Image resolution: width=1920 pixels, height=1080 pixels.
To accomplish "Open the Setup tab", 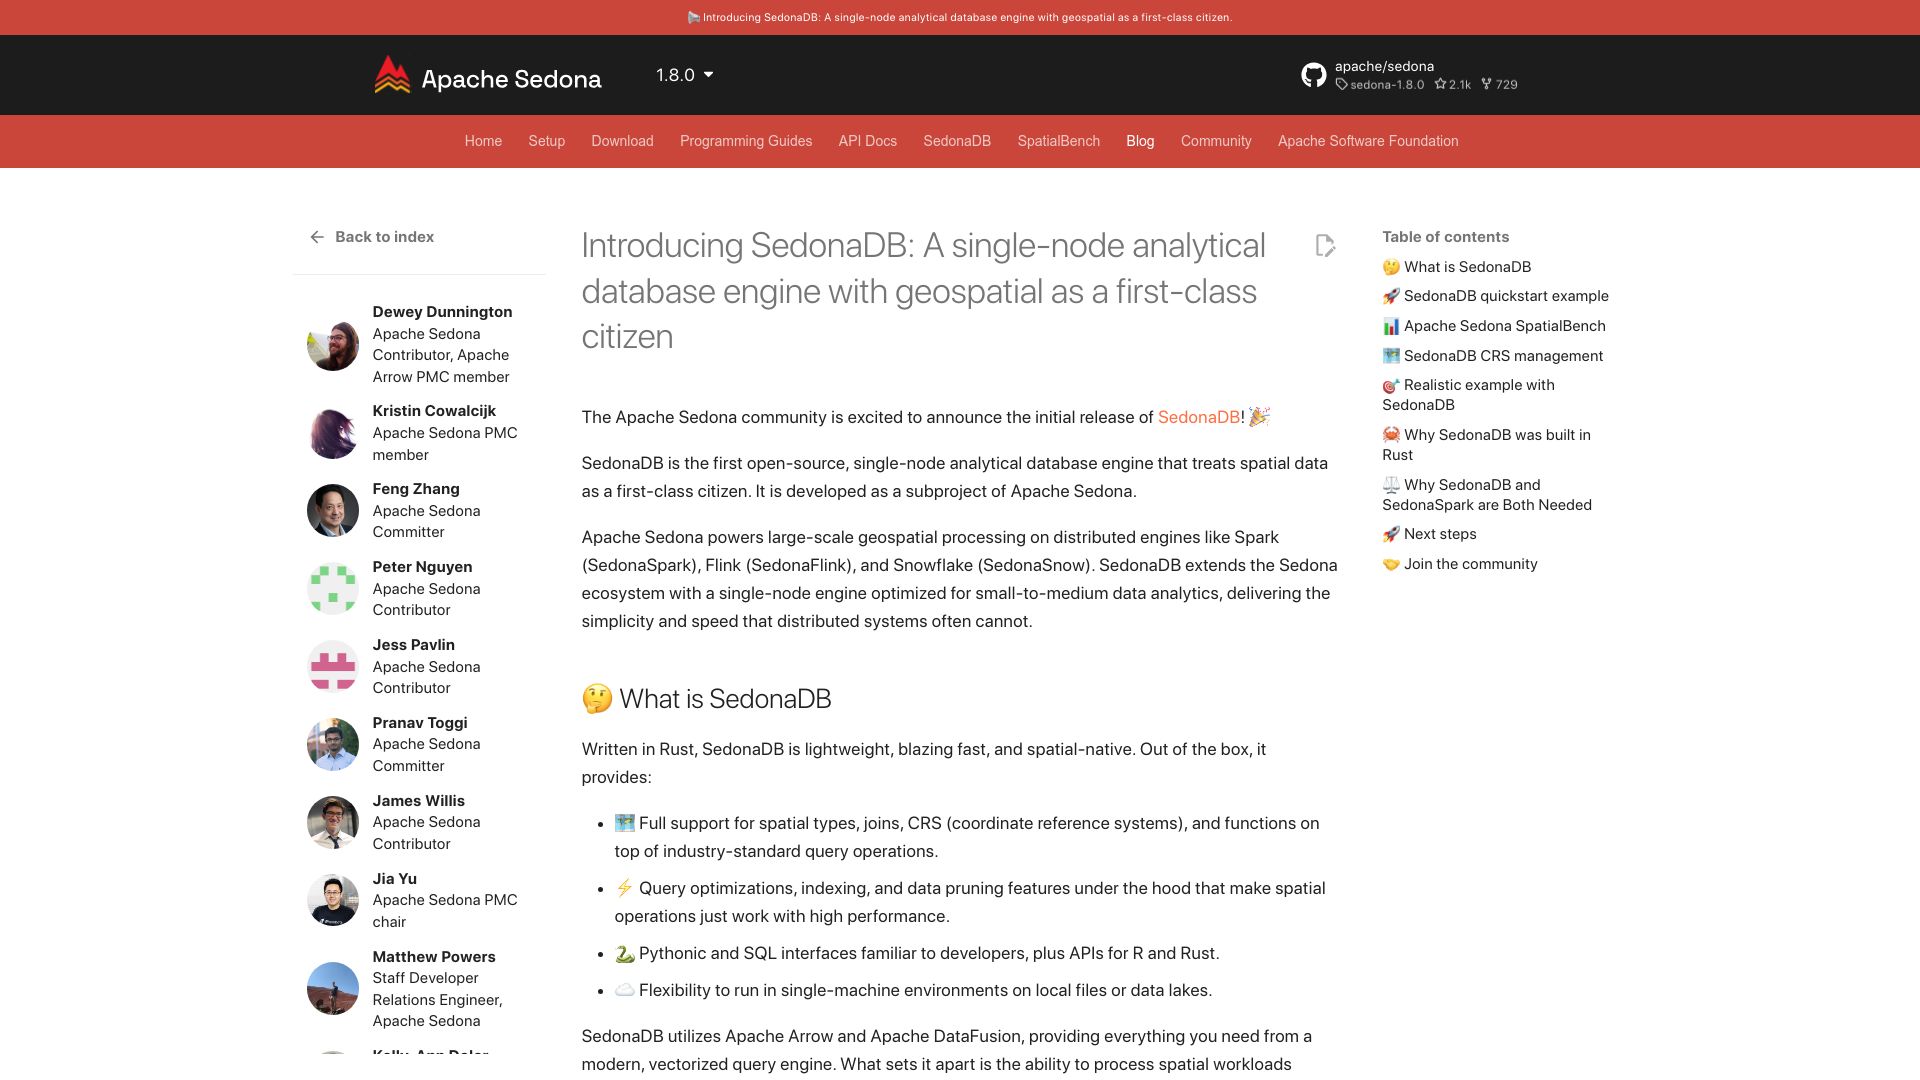I will pyautogui.click(x=547, y=141).
